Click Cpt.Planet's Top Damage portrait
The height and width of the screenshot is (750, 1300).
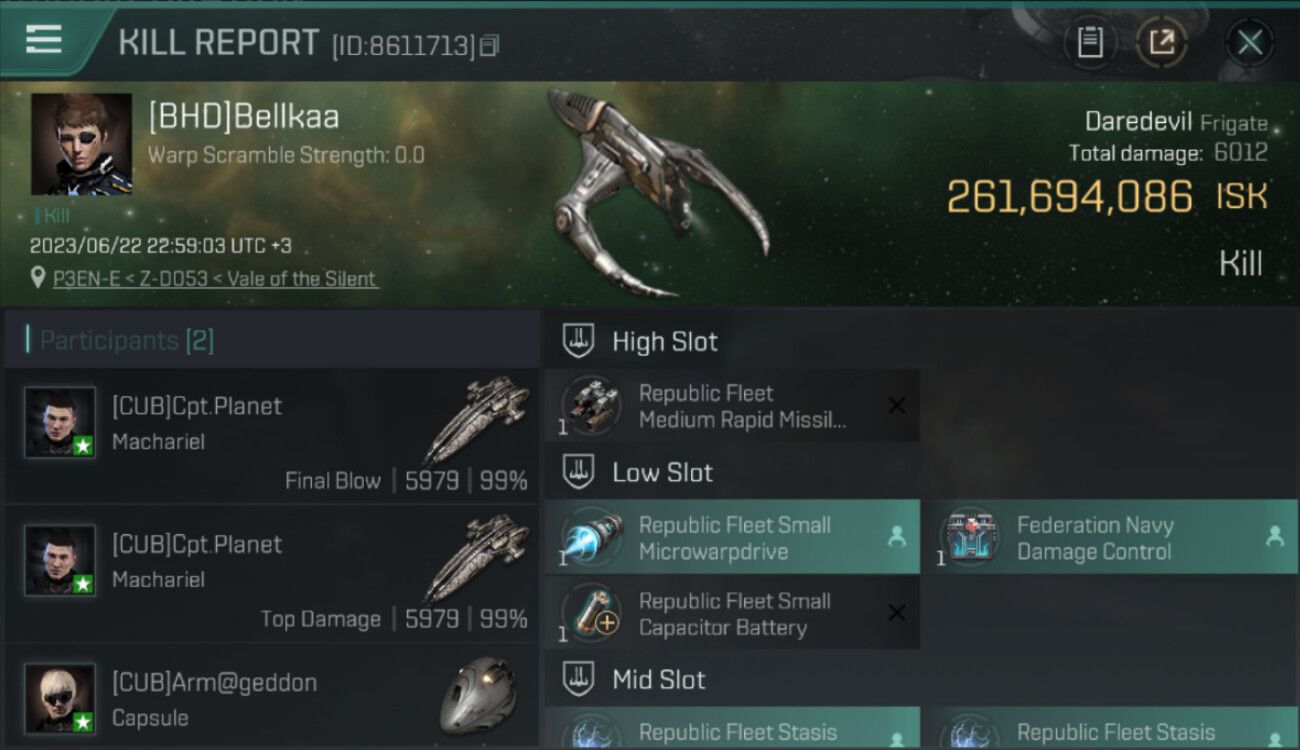pos(60,561)
